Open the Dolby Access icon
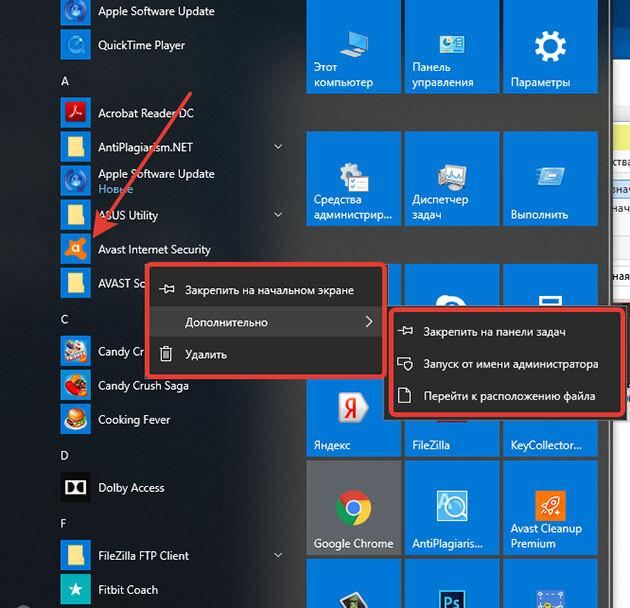Screen dimensions: 630x608 [x=76, y=487]
